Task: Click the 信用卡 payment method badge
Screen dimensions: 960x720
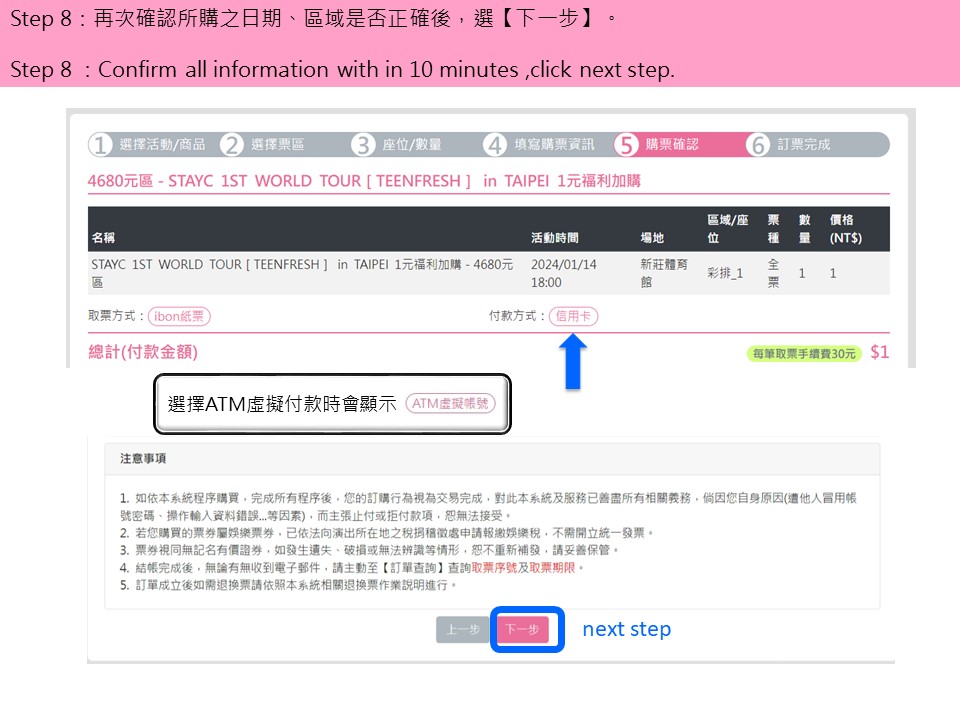Action: (x=573, y=316)
